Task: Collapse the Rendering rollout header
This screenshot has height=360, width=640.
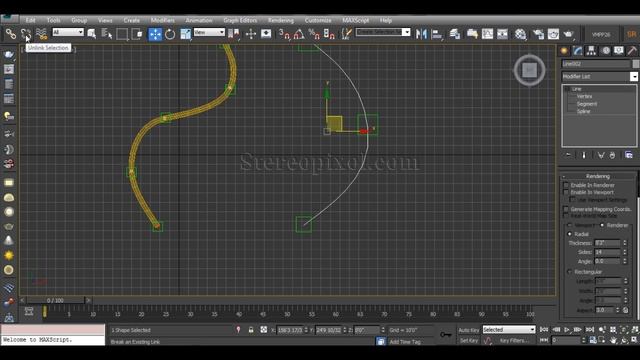Action: [598, 176]
